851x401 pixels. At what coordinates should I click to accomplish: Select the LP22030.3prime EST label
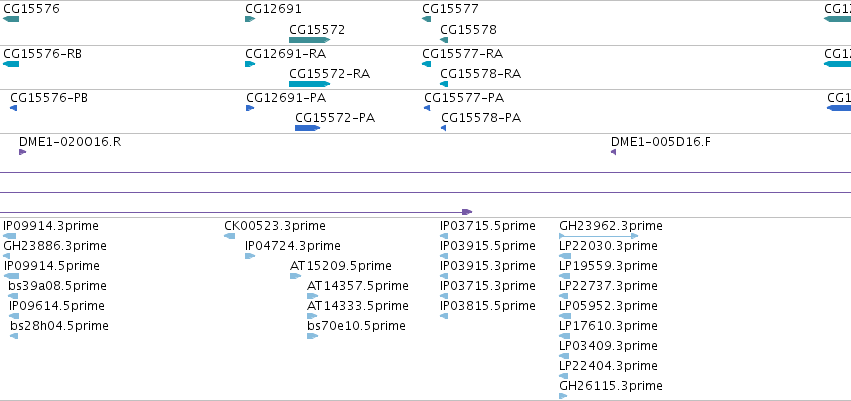608,246
